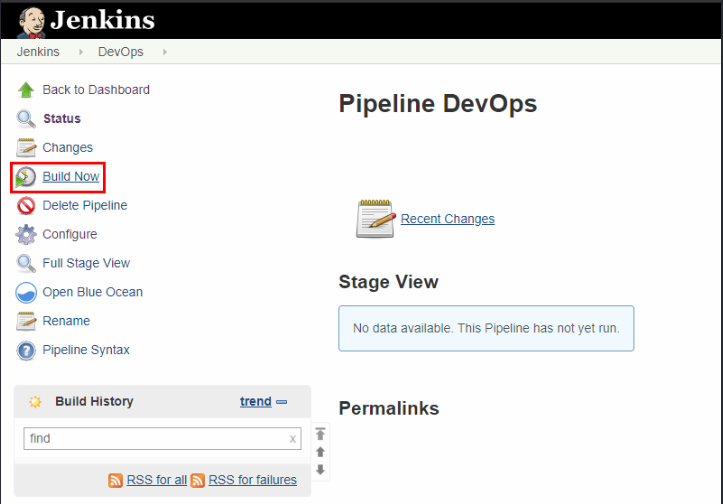Click the green up arrow dashboard icon
Screen dimensions: 723x504
(26, 90)
